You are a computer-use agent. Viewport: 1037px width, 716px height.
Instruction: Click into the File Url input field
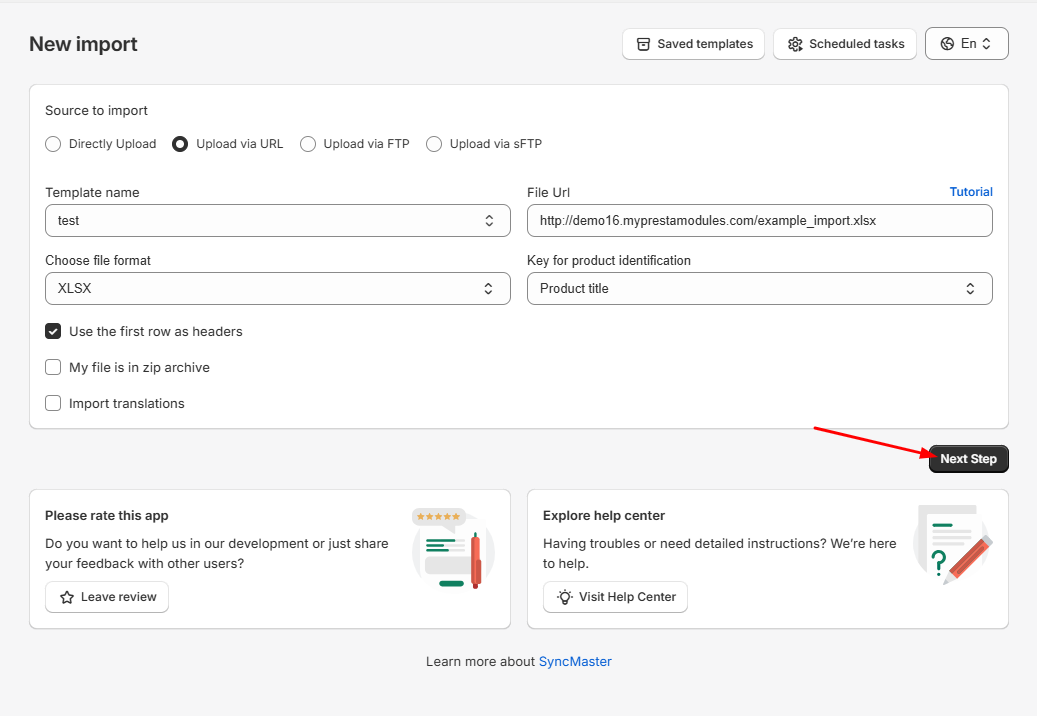pyautogui.click(x=759, y=220)
